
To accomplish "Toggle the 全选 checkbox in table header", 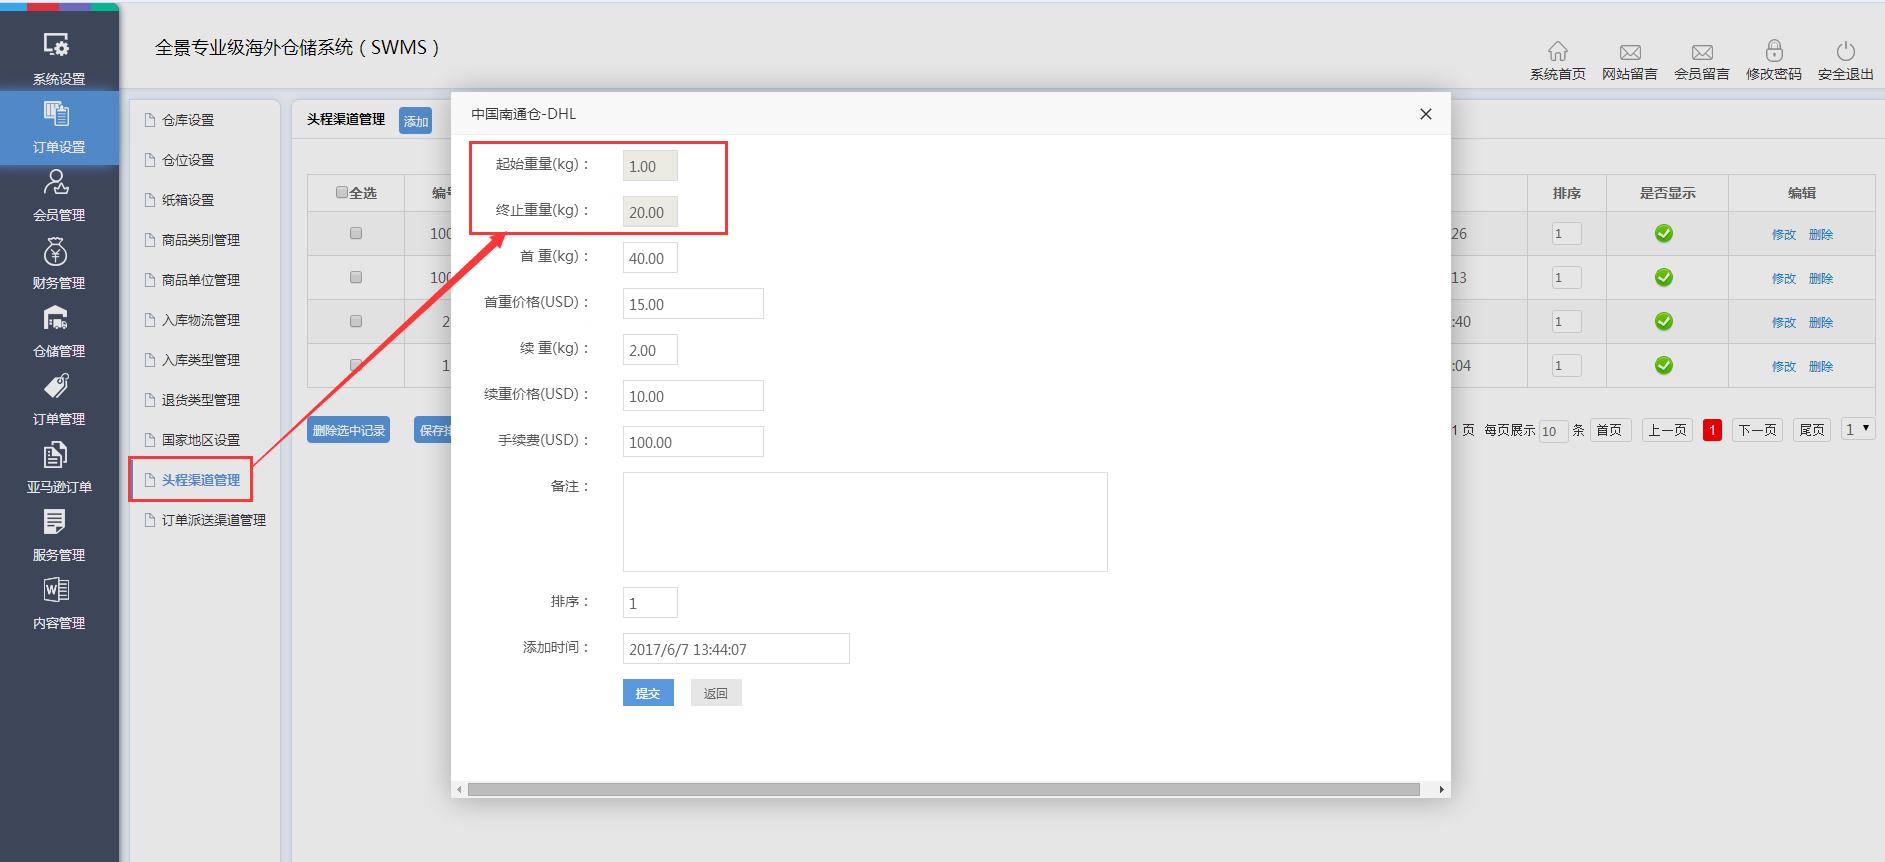I will (343, 192).
